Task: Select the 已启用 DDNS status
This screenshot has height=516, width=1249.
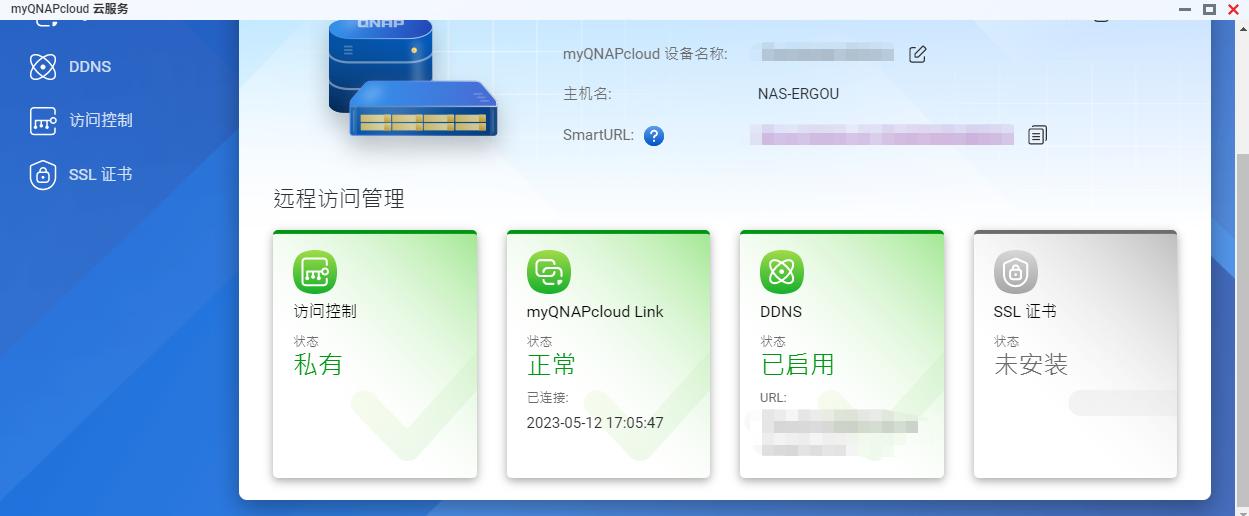Action: point(797,364)
